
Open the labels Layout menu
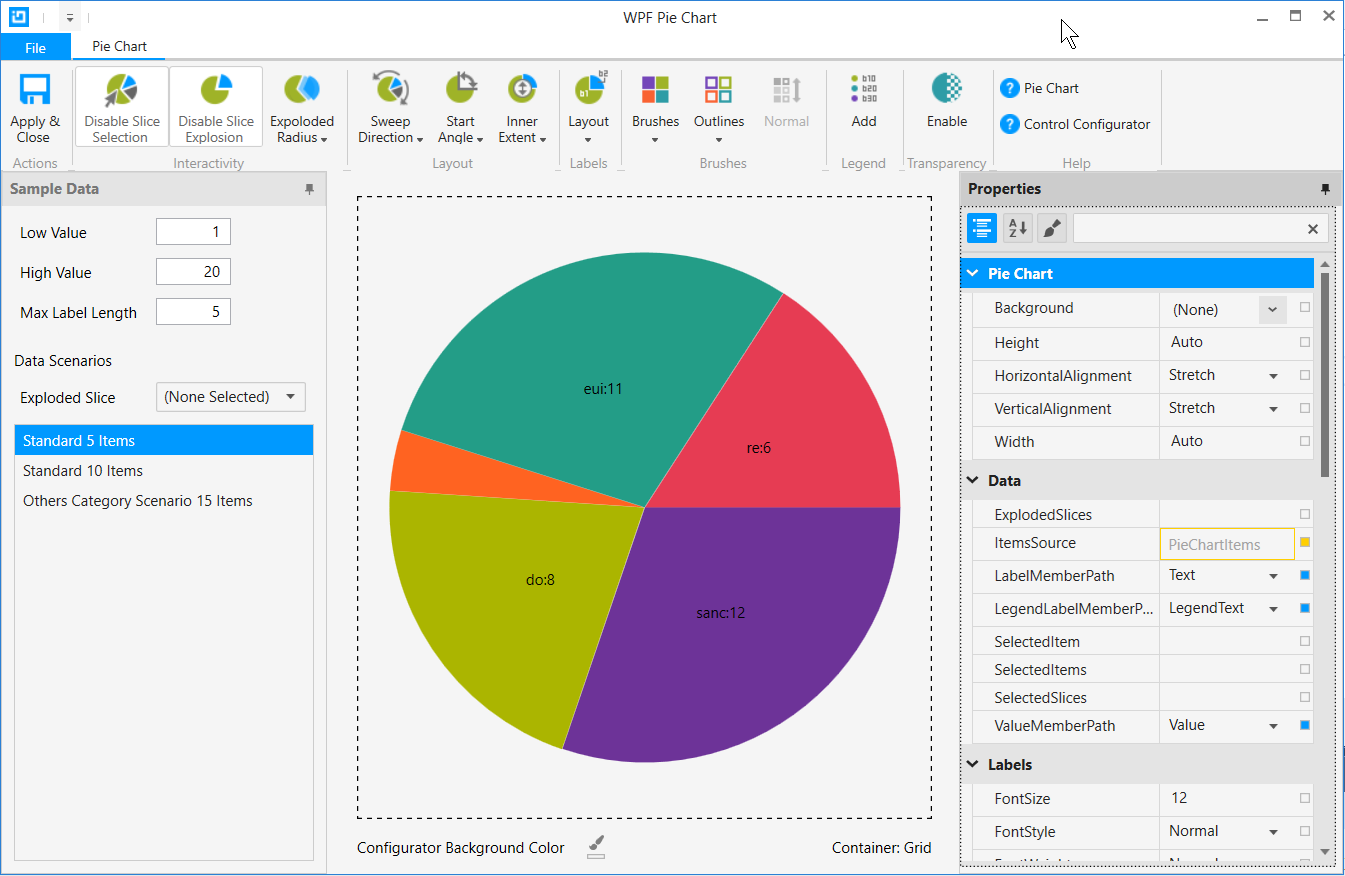pyautogui.click(x=588, y=108)
